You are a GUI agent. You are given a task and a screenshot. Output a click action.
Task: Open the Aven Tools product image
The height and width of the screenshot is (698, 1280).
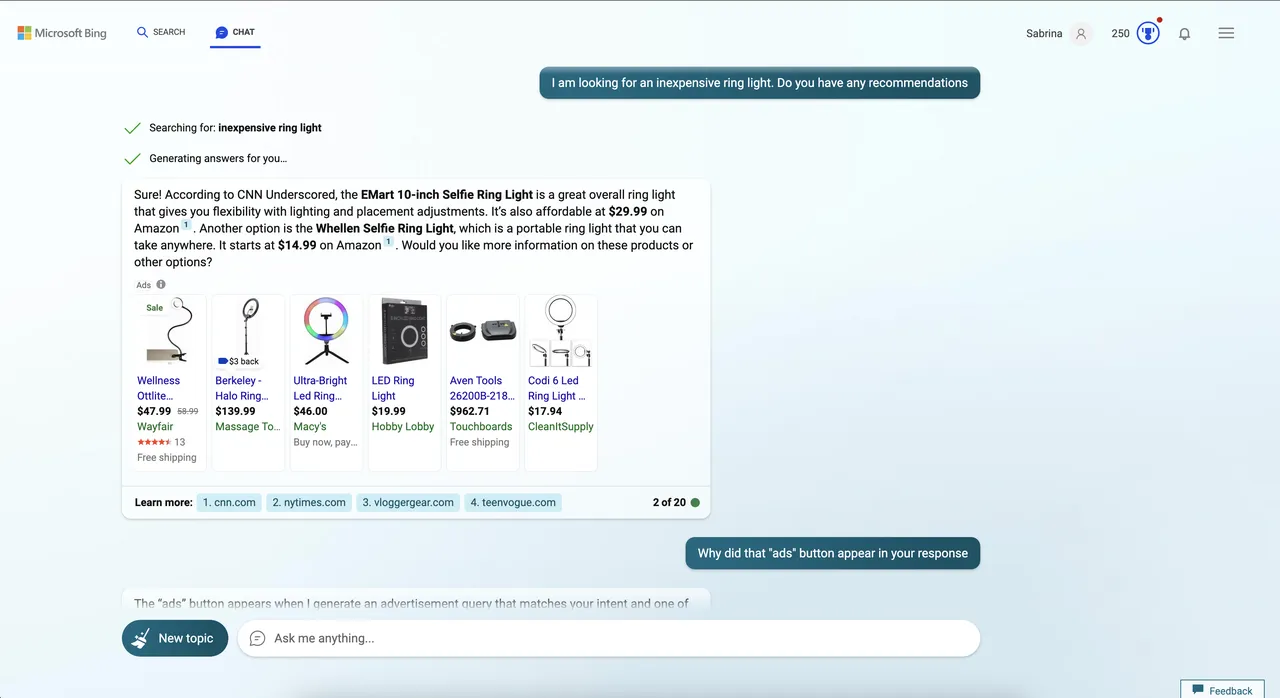click(x=482, y=331)
